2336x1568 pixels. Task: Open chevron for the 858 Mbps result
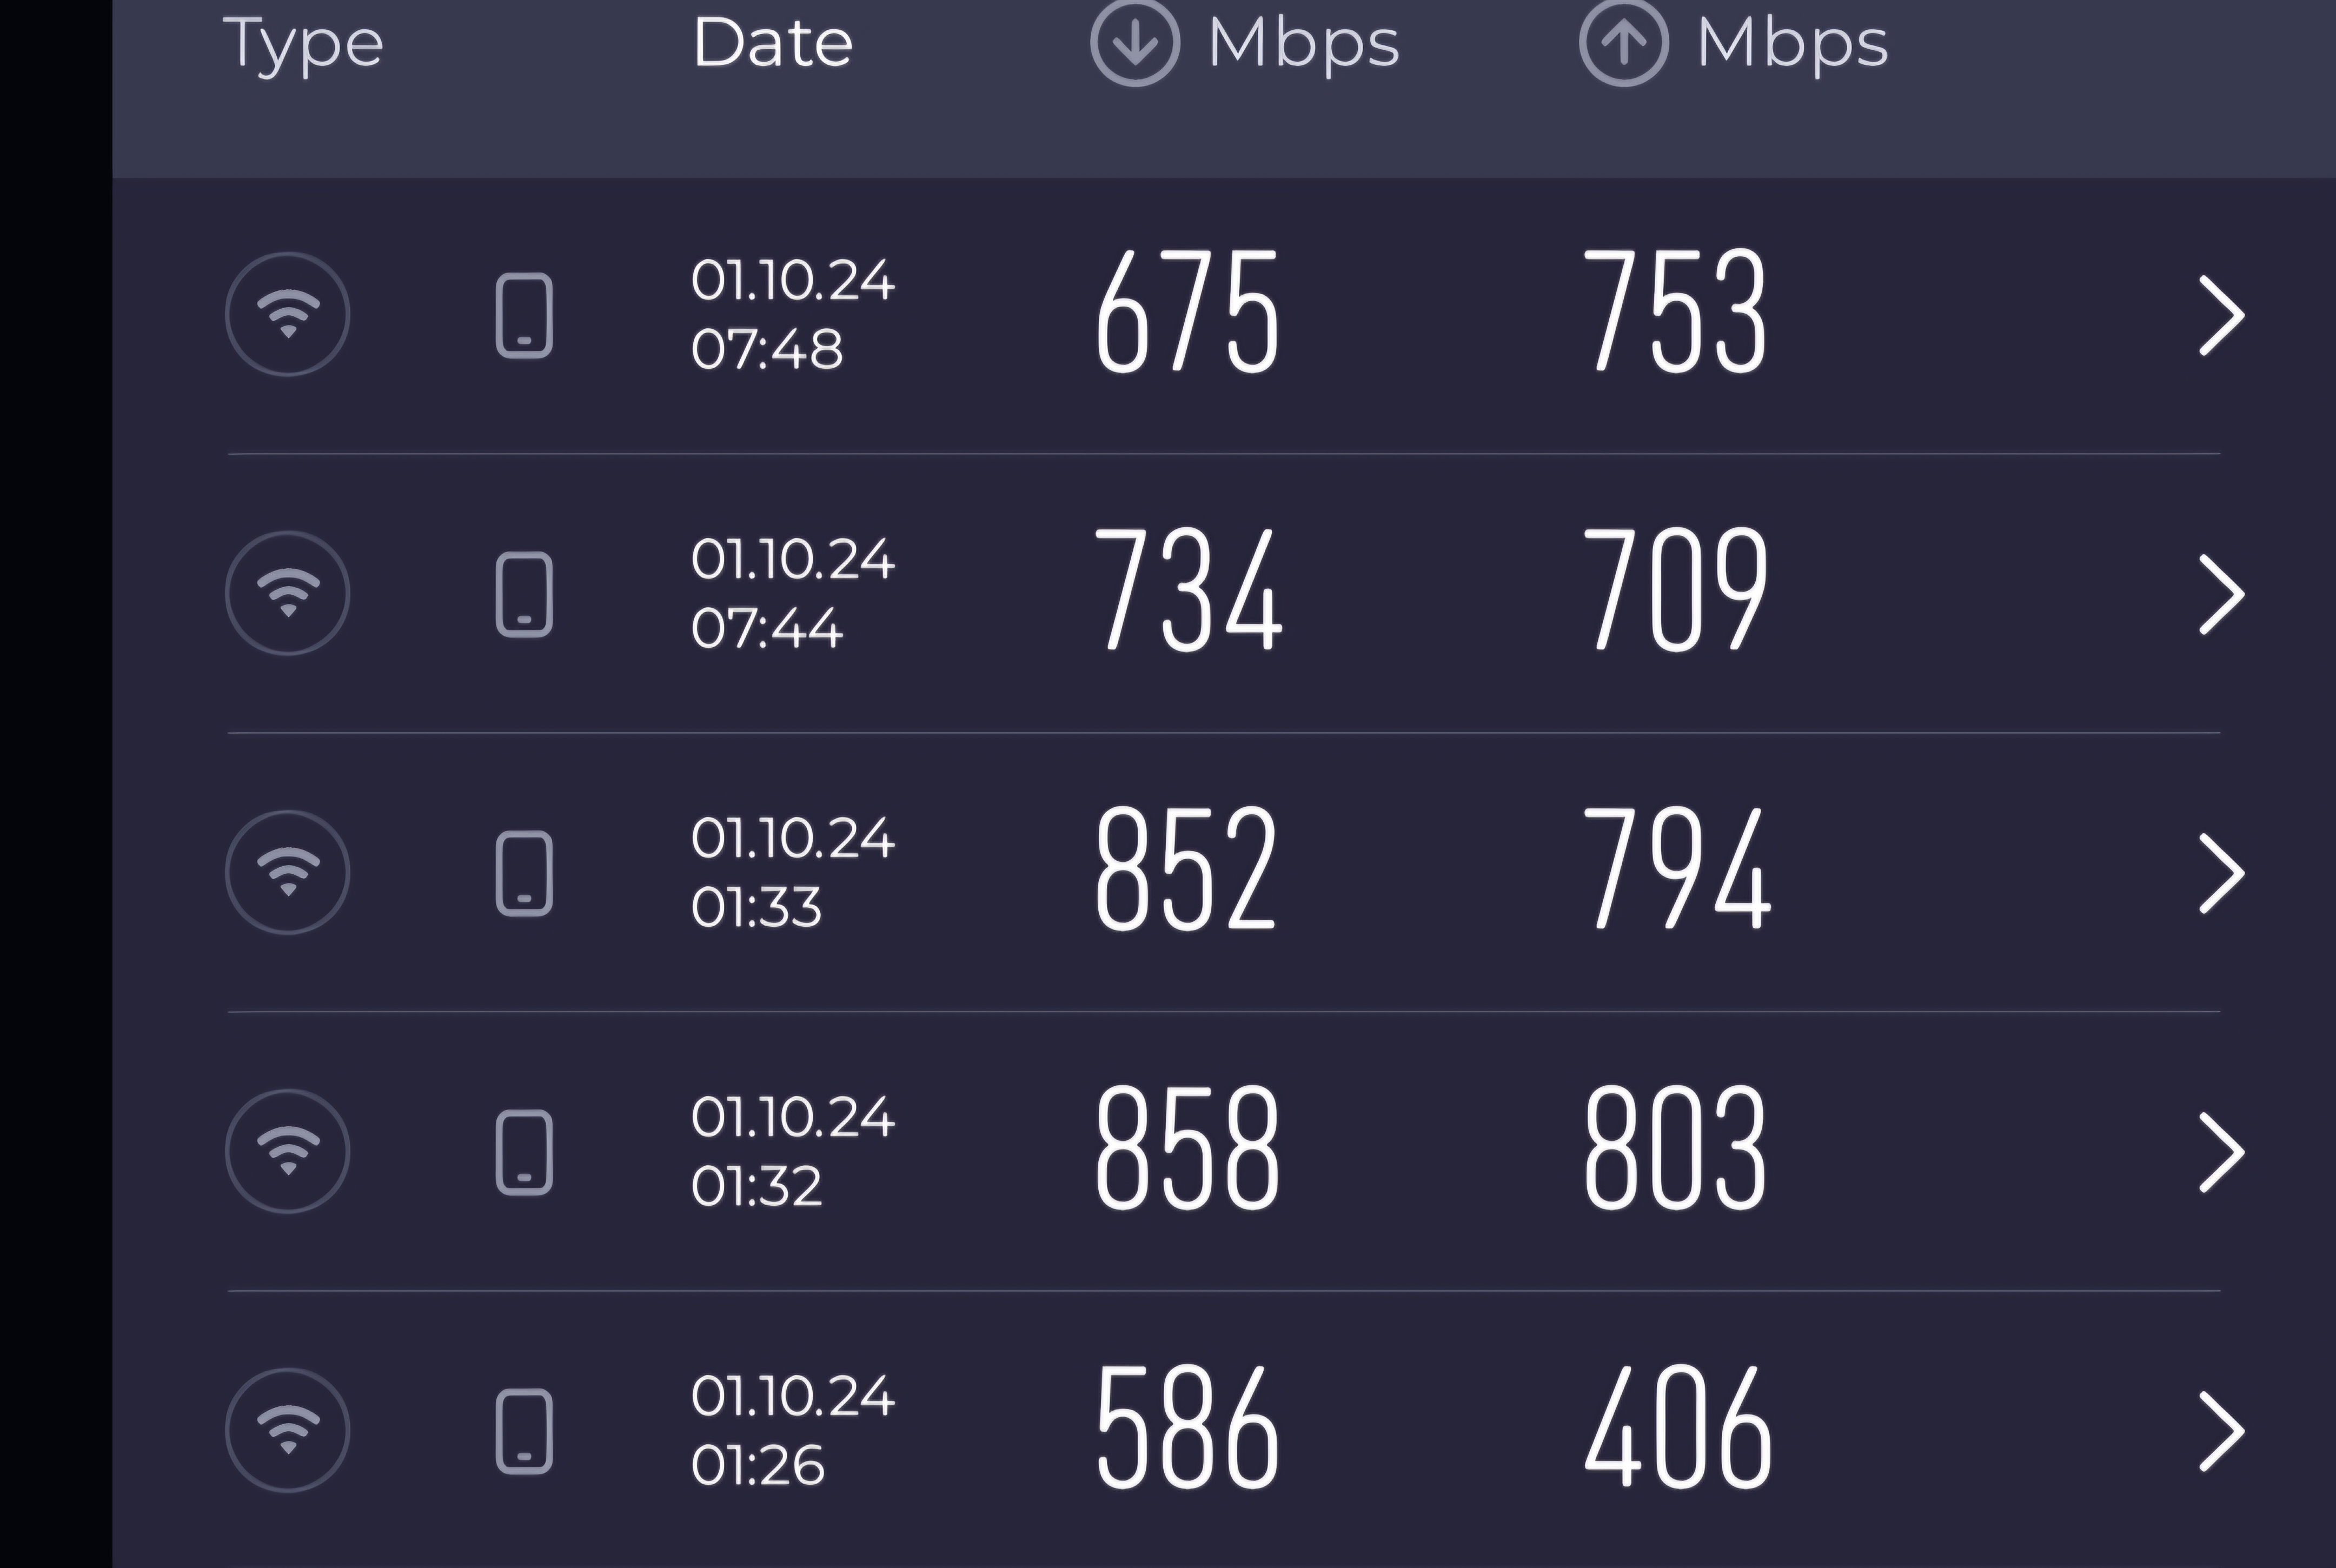(2222, 1153)
